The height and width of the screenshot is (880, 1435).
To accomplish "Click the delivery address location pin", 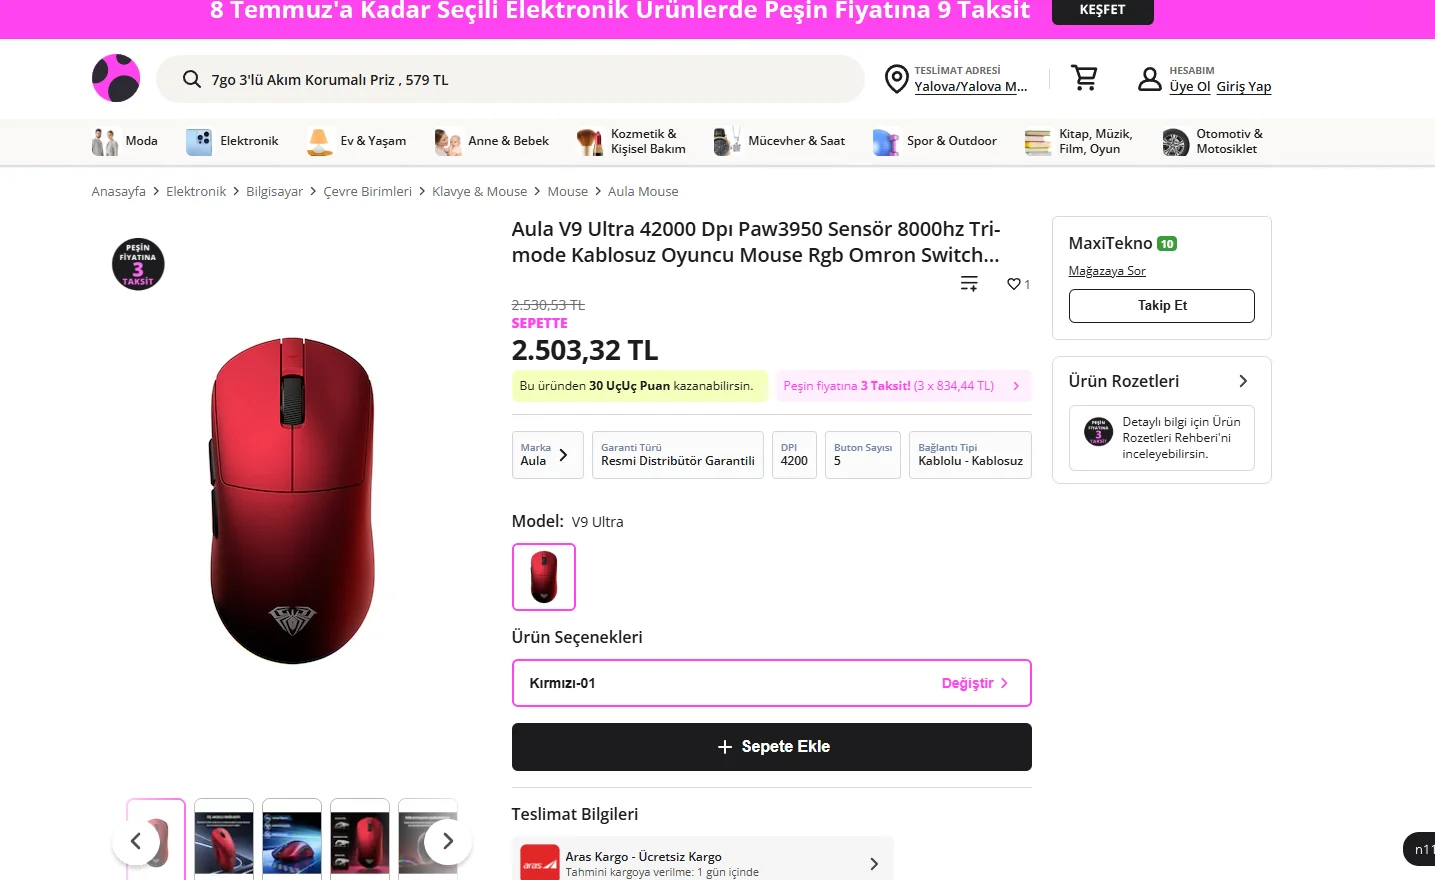I will (x=897, y=79).
